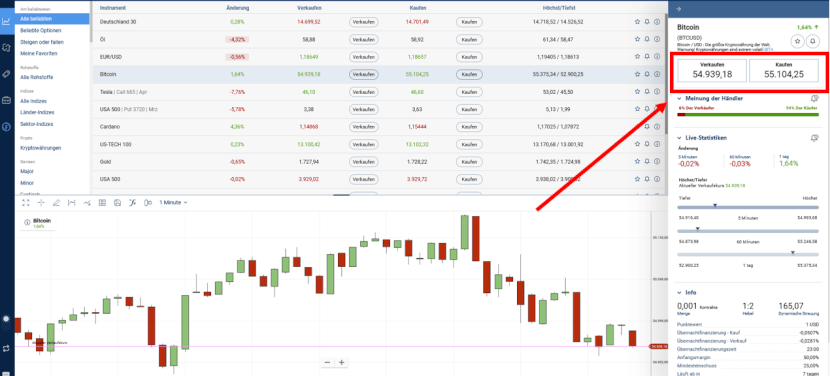Favorite Tesla Call 665 with star
Screen dimensions: 830x376
point(637,92)
